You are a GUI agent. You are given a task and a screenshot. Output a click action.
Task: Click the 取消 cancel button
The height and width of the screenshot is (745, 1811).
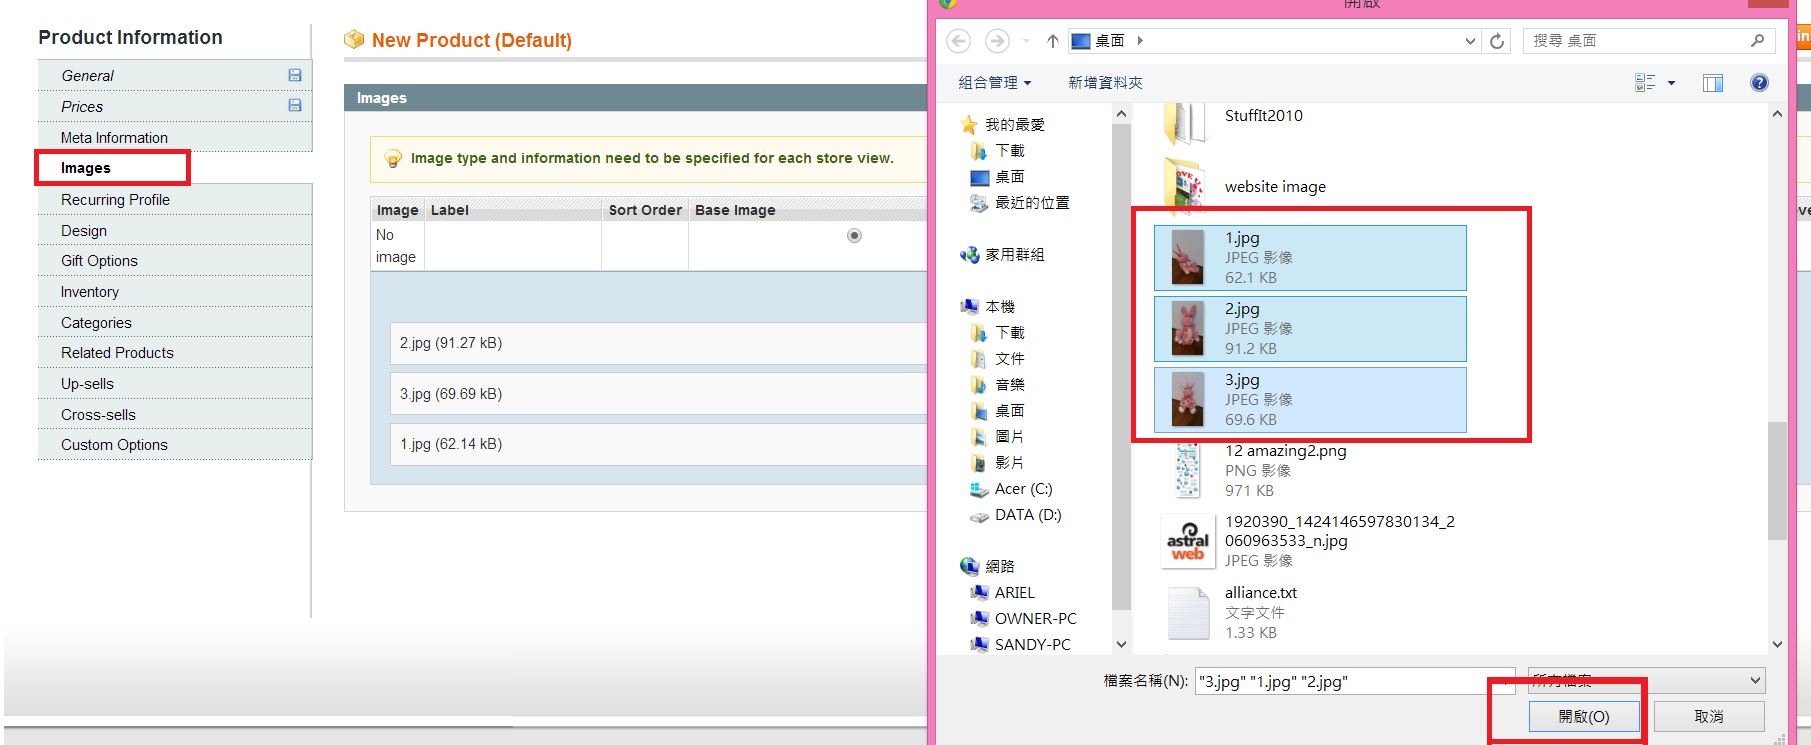(1708, 716)
